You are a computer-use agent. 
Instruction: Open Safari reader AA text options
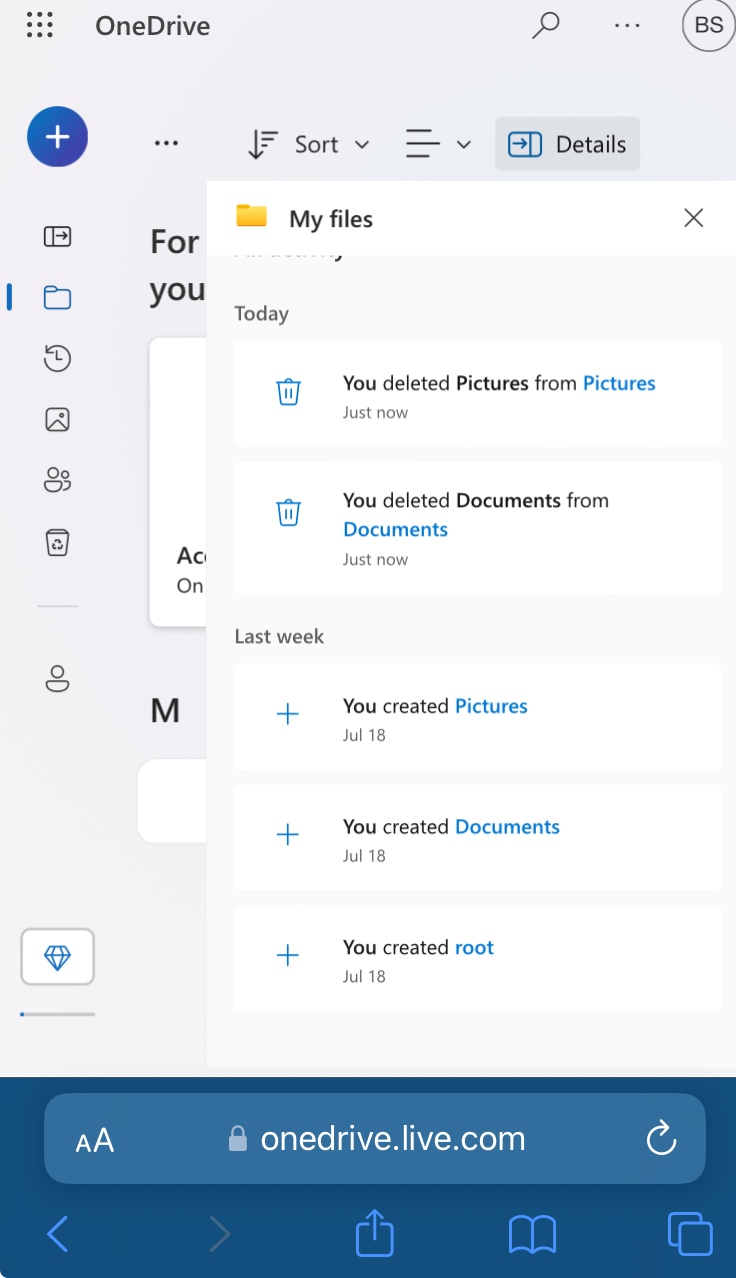[95, 1139]
